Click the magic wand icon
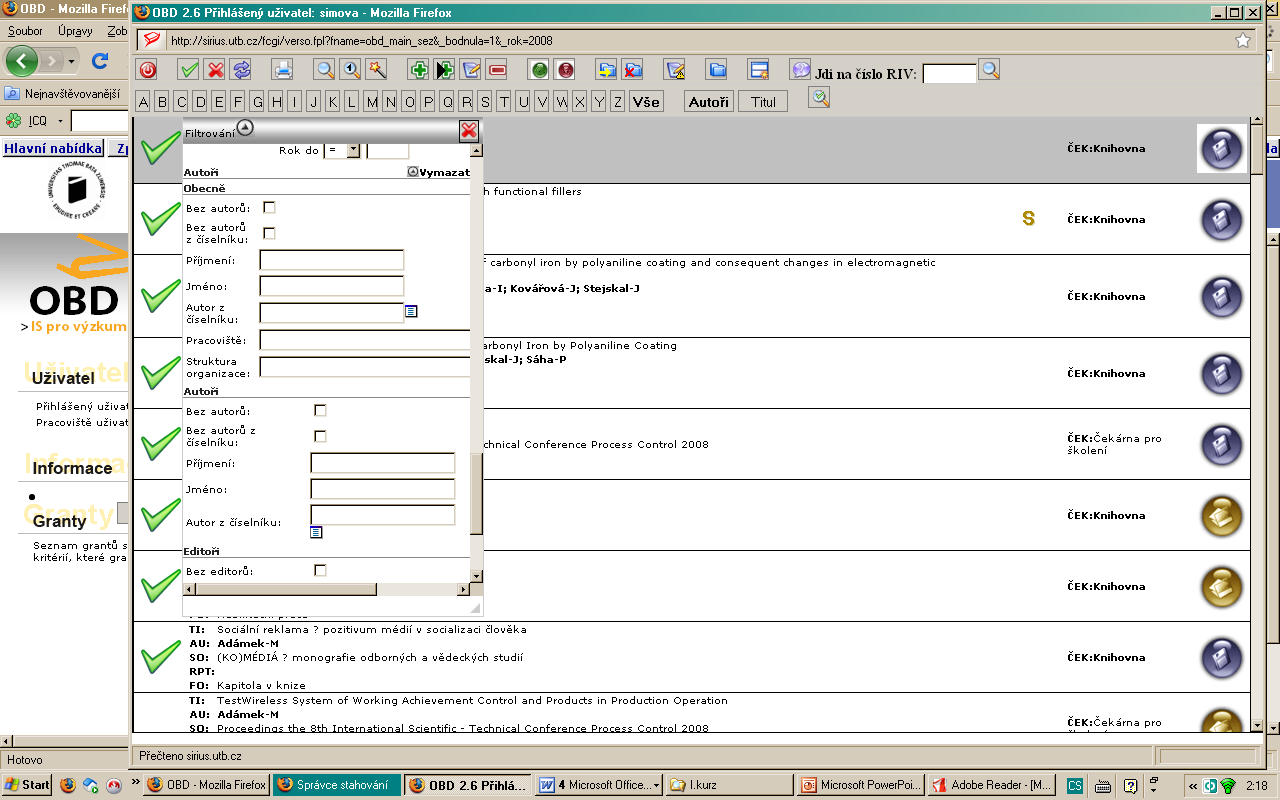 377,70
